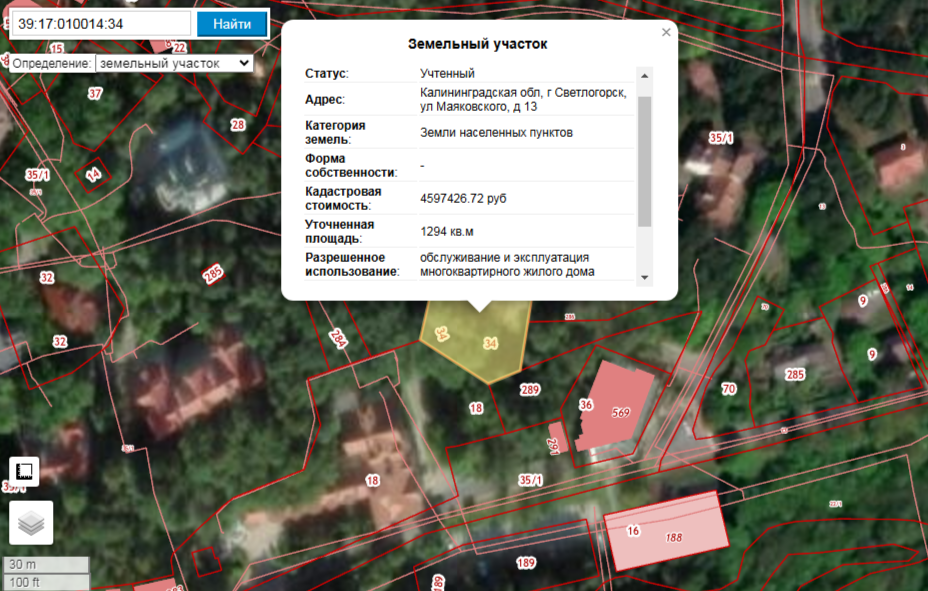Screen dimensions: 928x591
Task: Click parcel label 284 on map
Action: pos(338,338)
